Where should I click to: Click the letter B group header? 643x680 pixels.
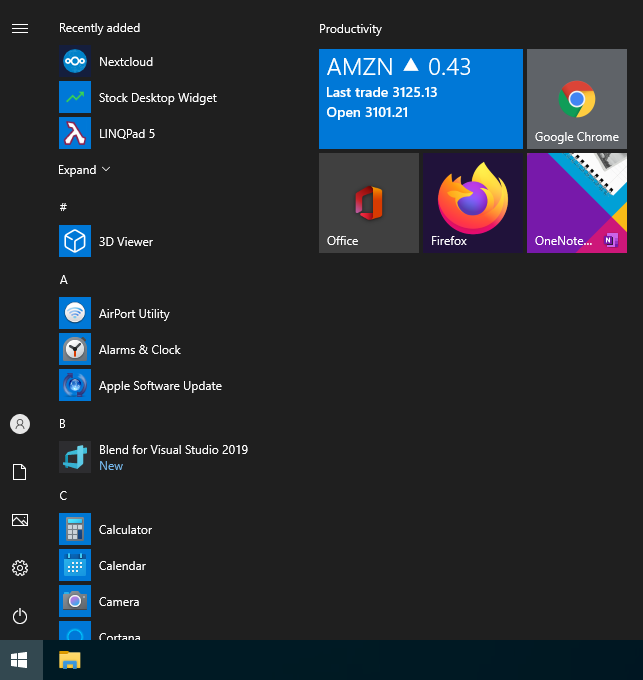coord(62,424)
